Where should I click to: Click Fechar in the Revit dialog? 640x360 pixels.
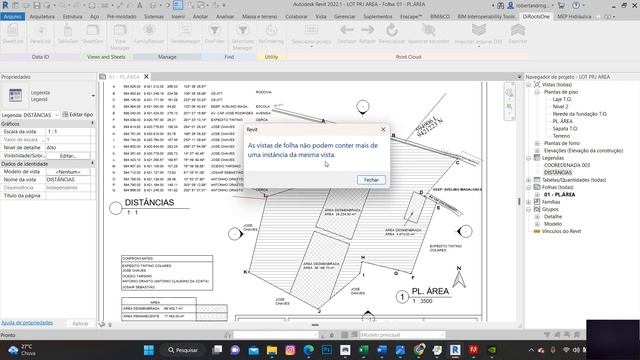[x=371, y=180]
